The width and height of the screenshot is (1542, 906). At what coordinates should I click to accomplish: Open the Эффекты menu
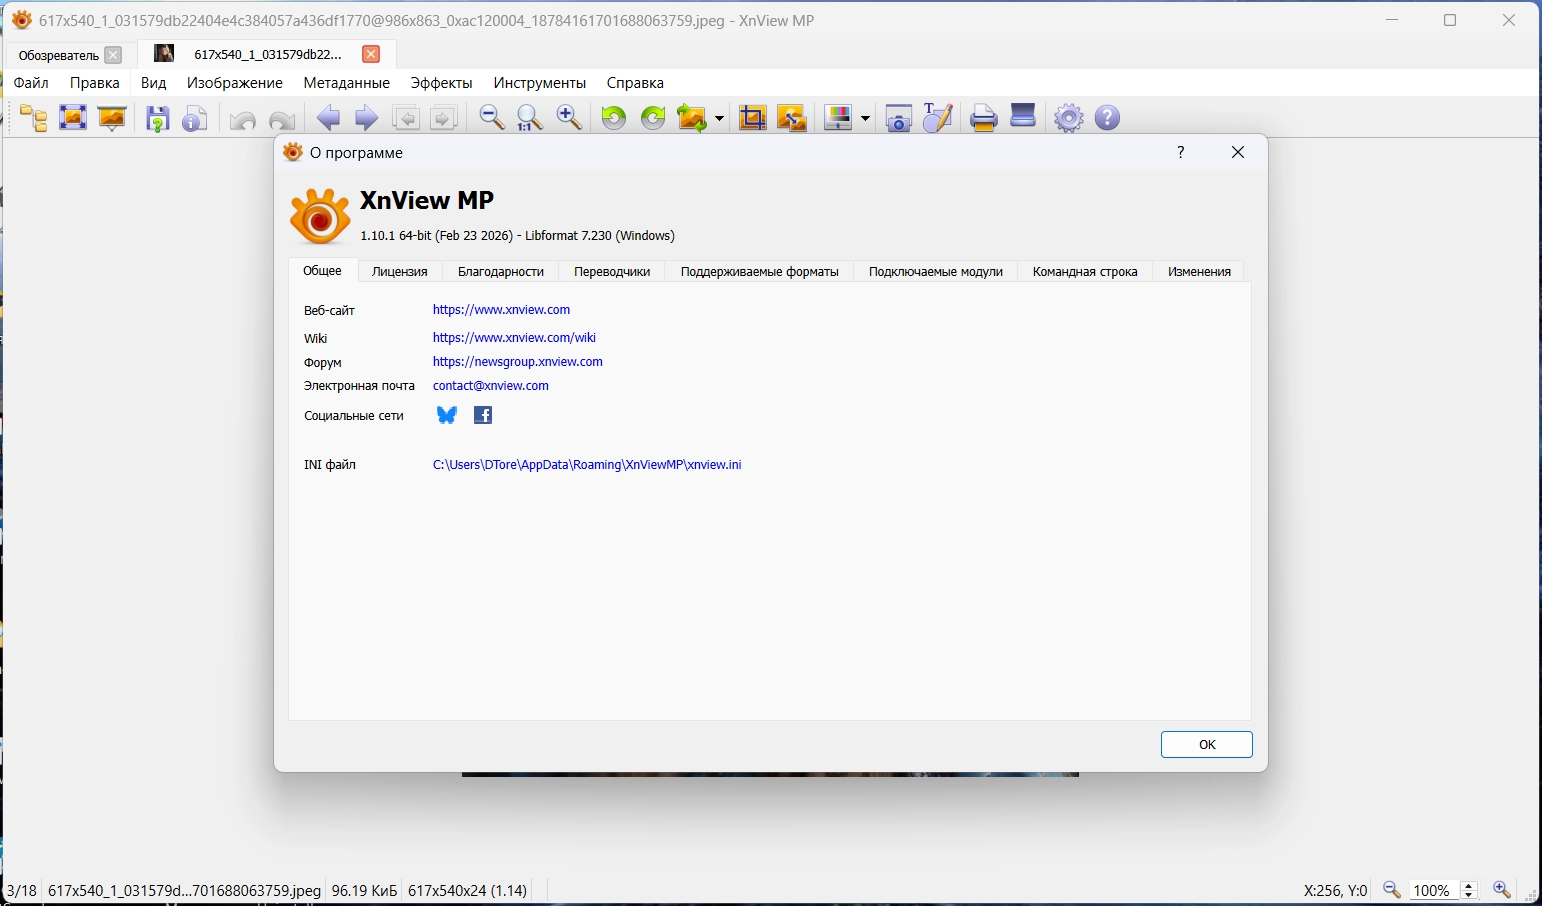442,83
